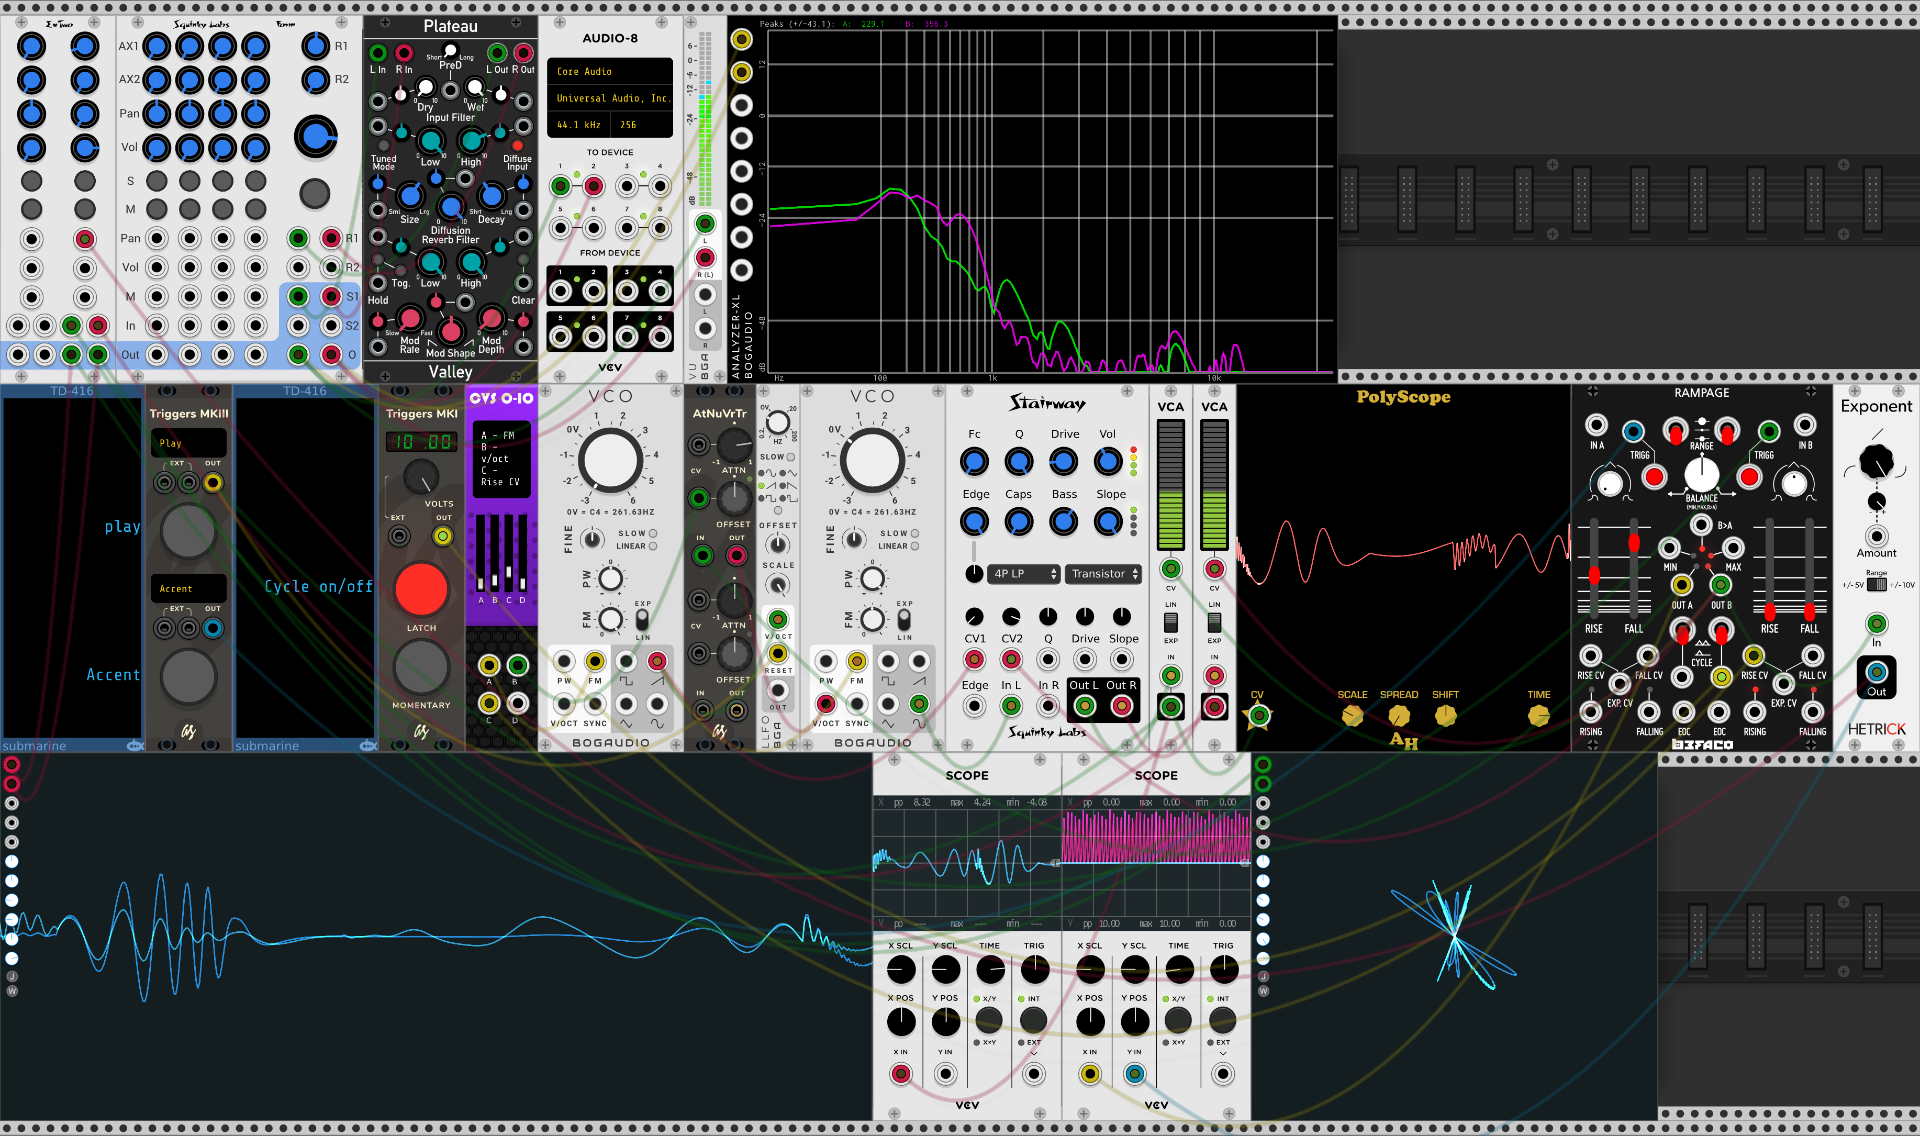
Task: Flip the green-ported VCA's LIN/EXP switch
Action: (x=1171, y=622)
